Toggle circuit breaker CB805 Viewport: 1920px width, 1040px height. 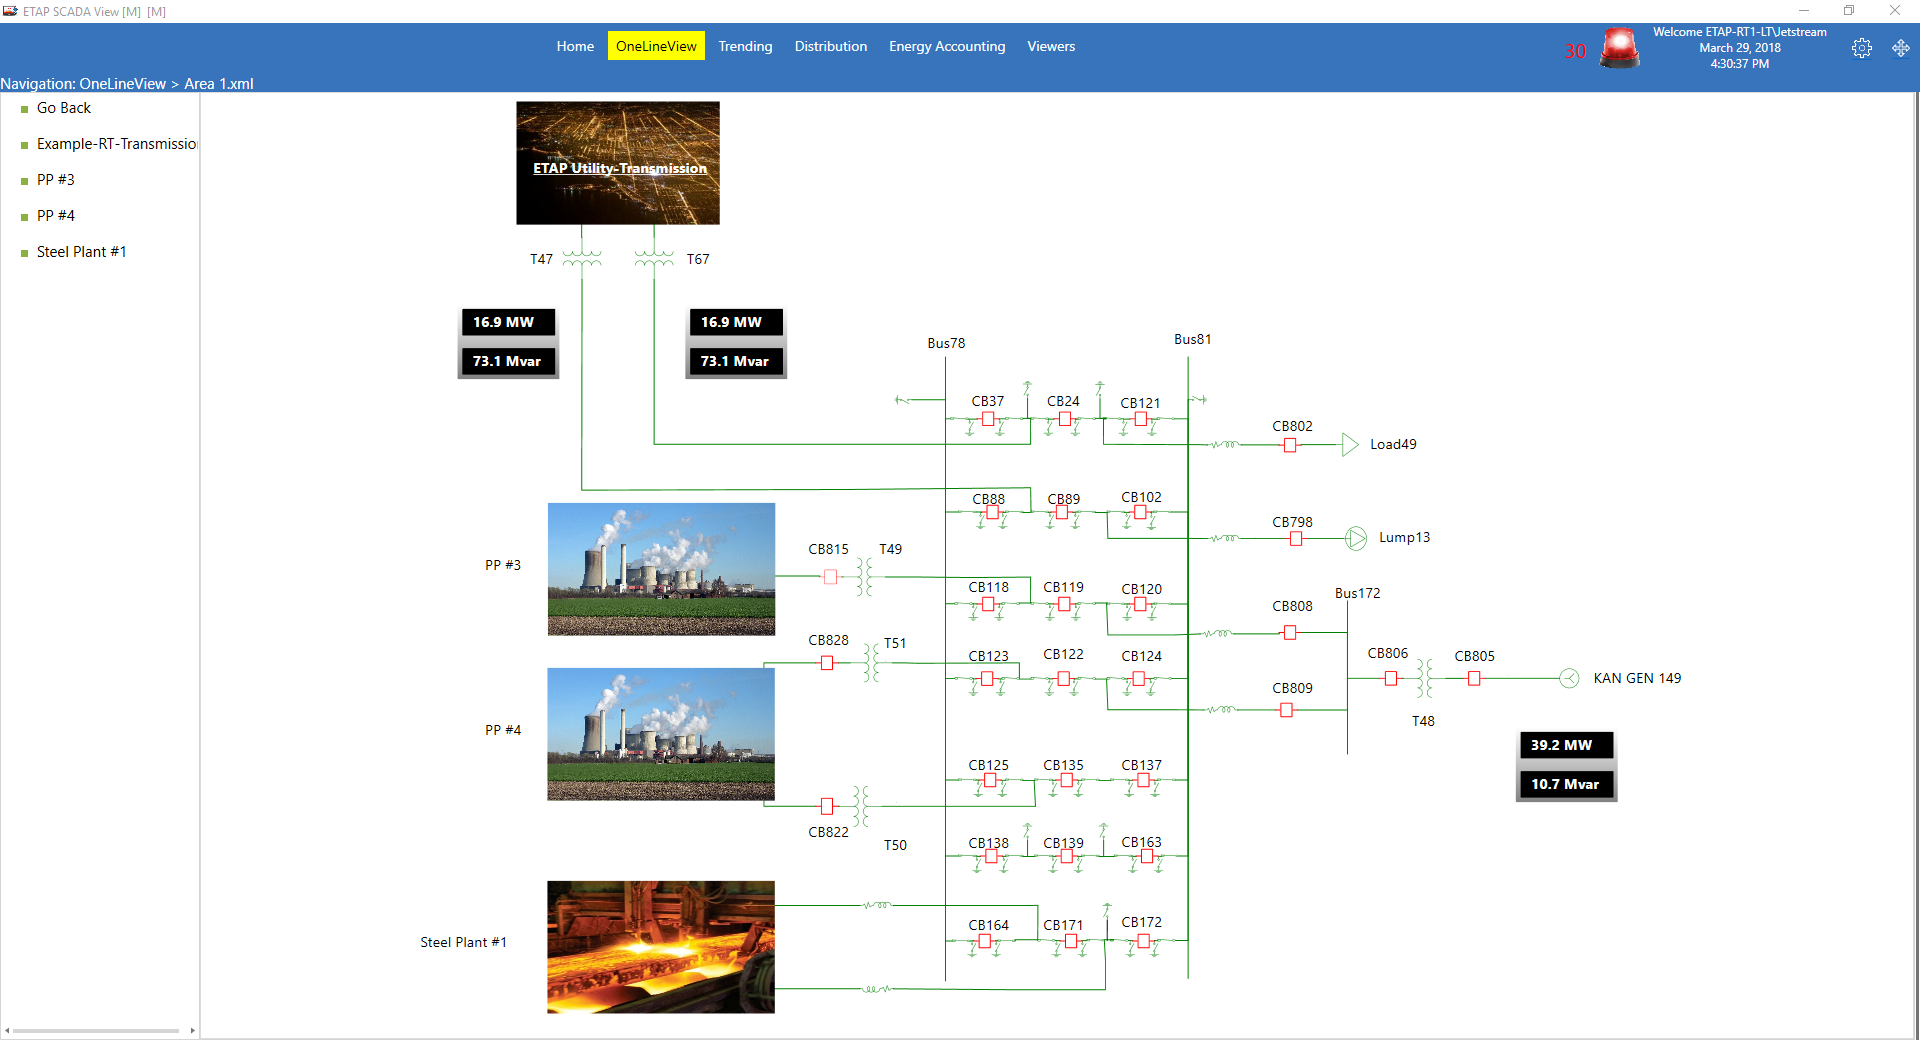[1474, 678]
